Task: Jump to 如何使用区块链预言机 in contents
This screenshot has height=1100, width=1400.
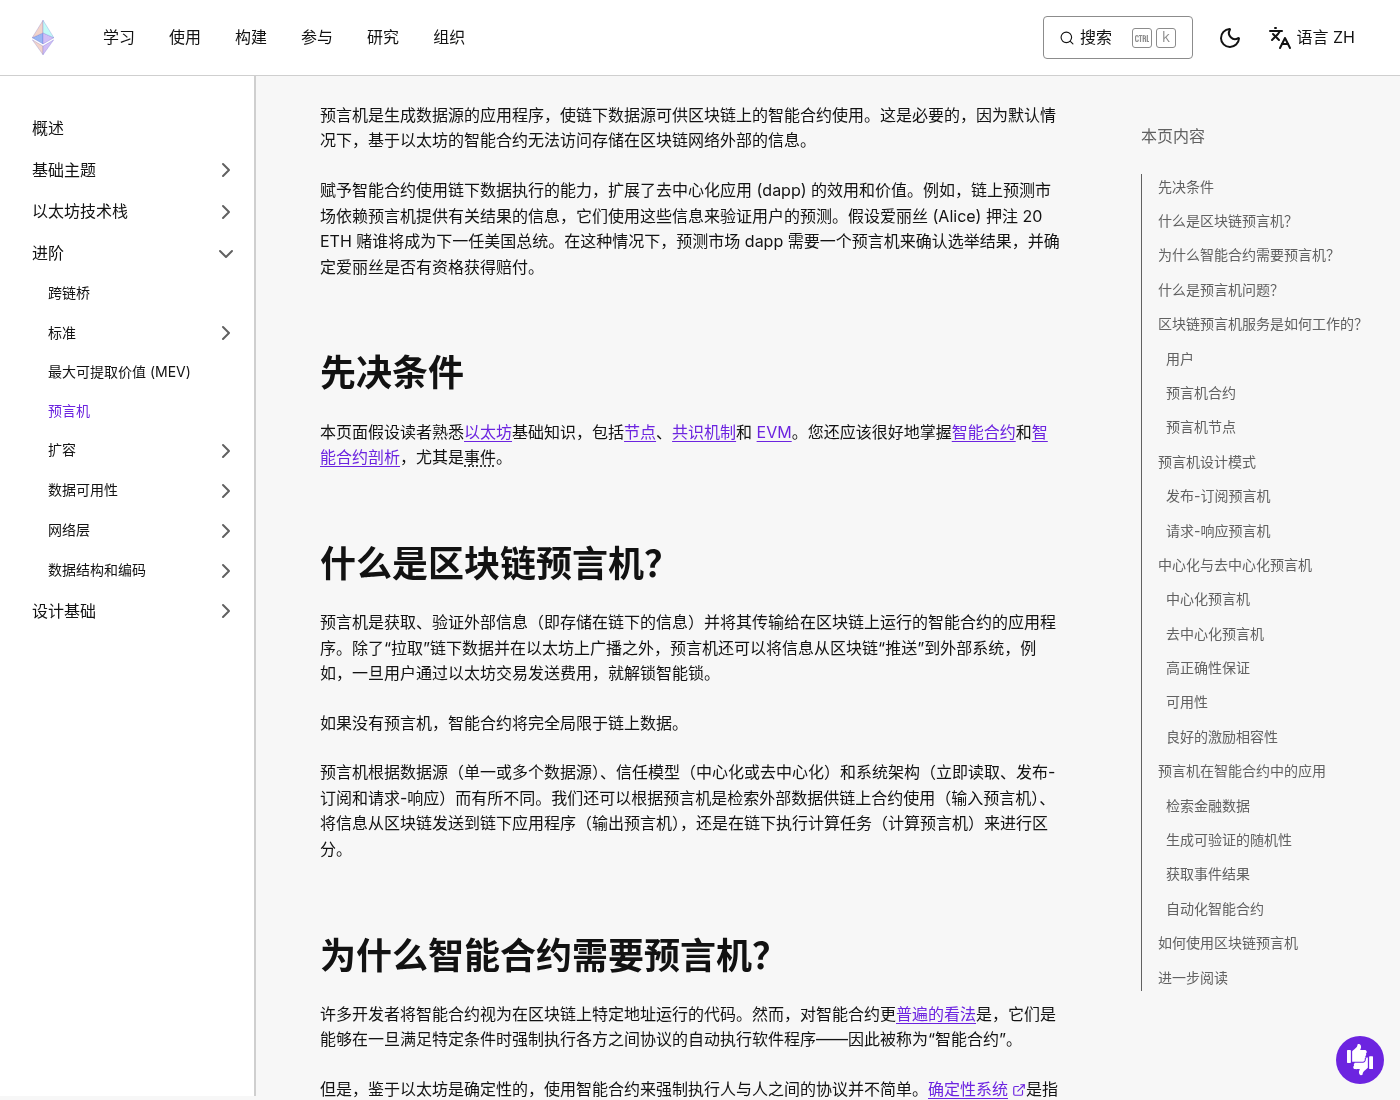Action: pos(1228,943)
